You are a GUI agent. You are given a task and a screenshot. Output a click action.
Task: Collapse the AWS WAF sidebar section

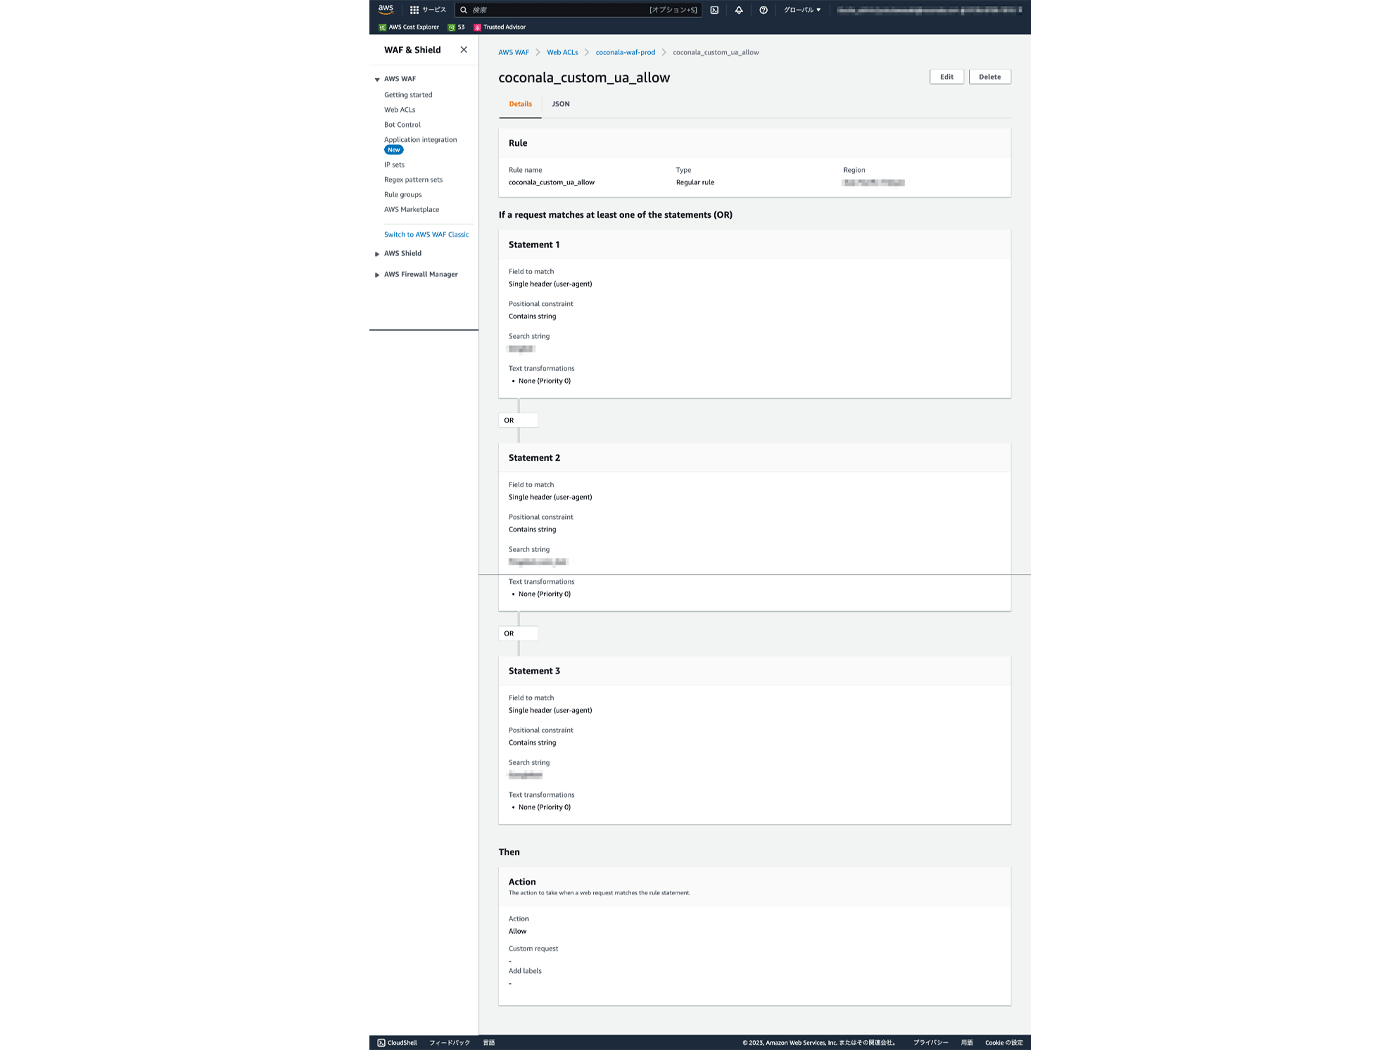376,78
